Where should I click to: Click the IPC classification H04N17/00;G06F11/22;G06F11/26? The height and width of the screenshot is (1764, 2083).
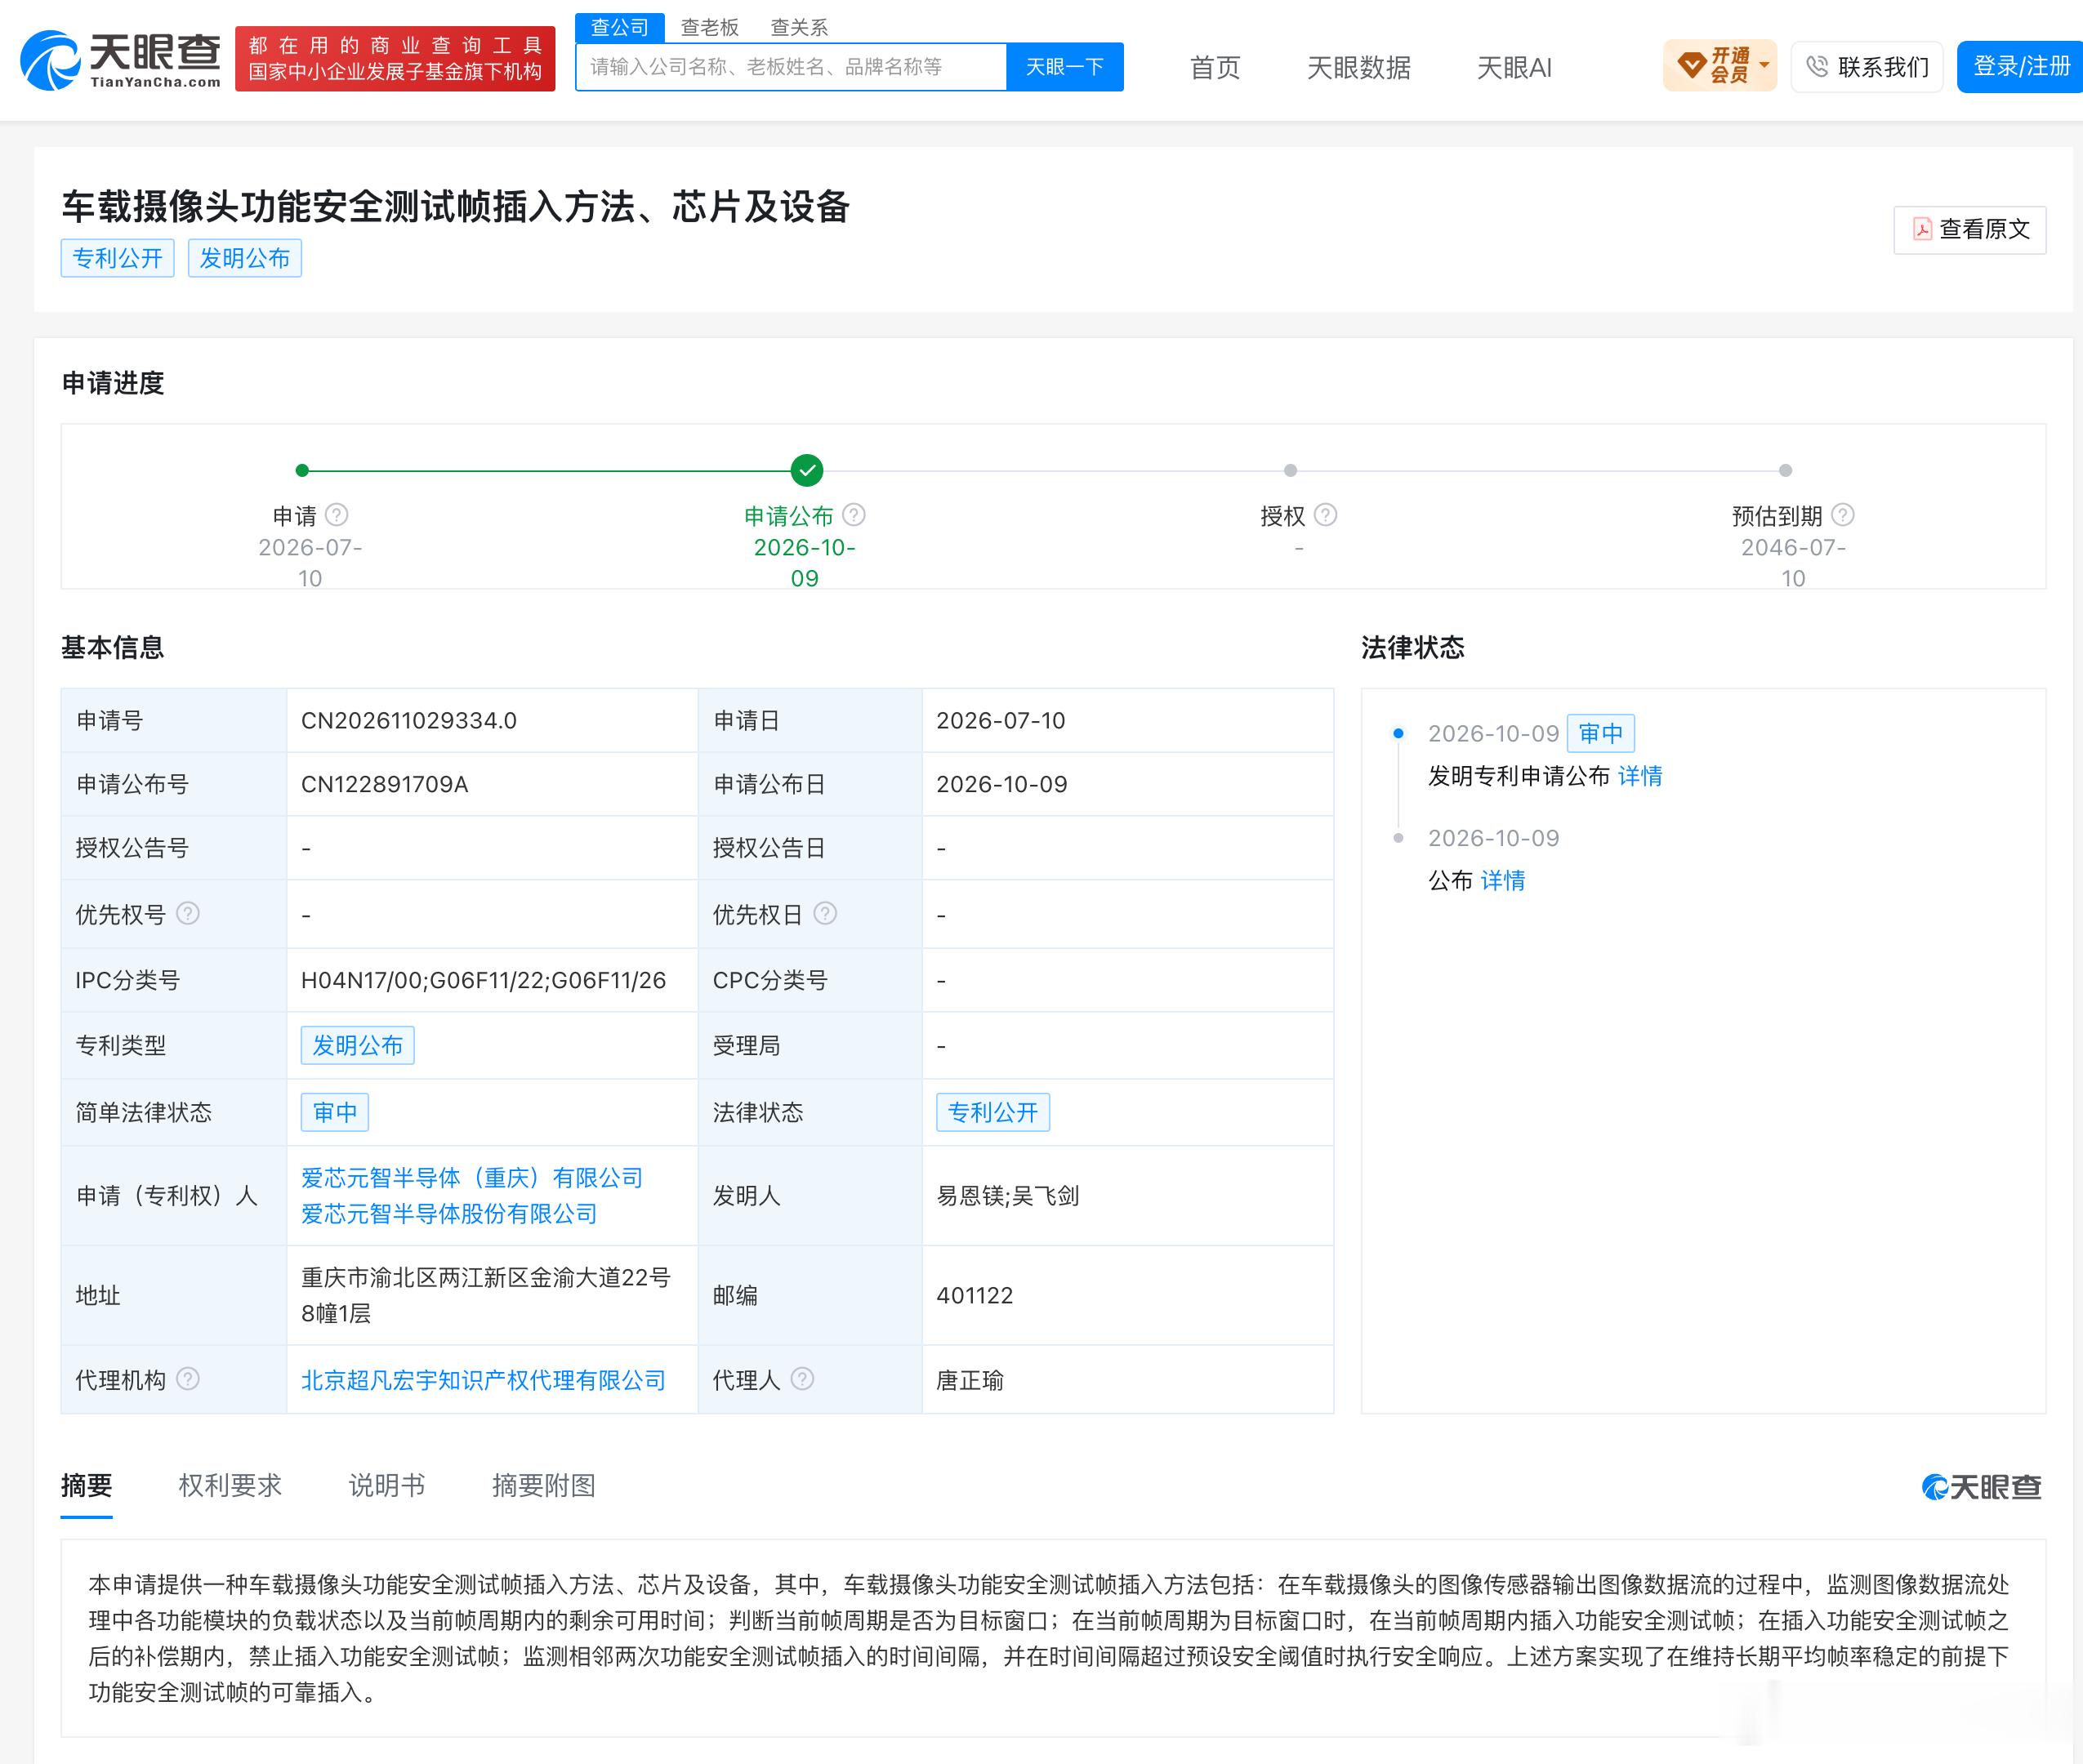(x=484, y=981)
